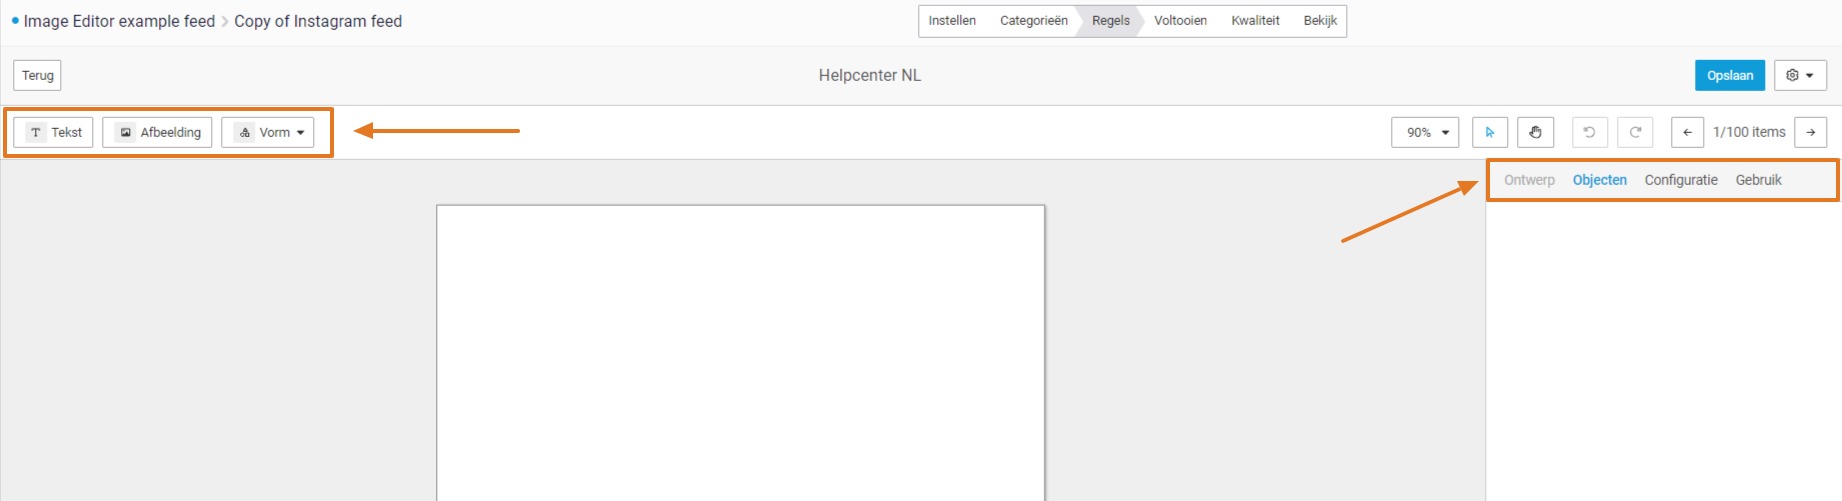Go to the Voltooien step
This screenshot has height=501, width=1842.
click(1180, 21)
